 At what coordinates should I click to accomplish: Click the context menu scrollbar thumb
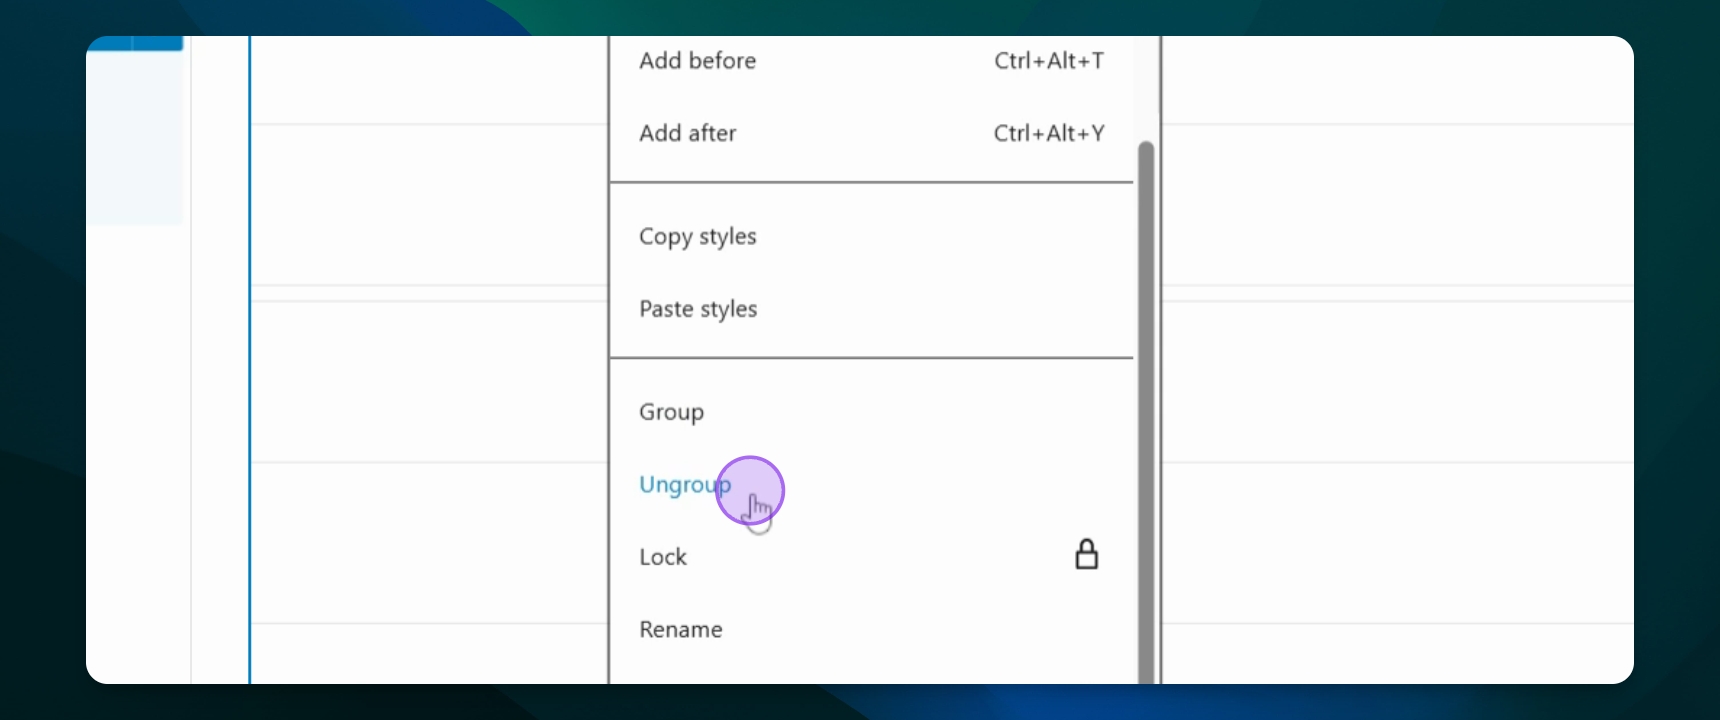click(x=1146, y=400)
